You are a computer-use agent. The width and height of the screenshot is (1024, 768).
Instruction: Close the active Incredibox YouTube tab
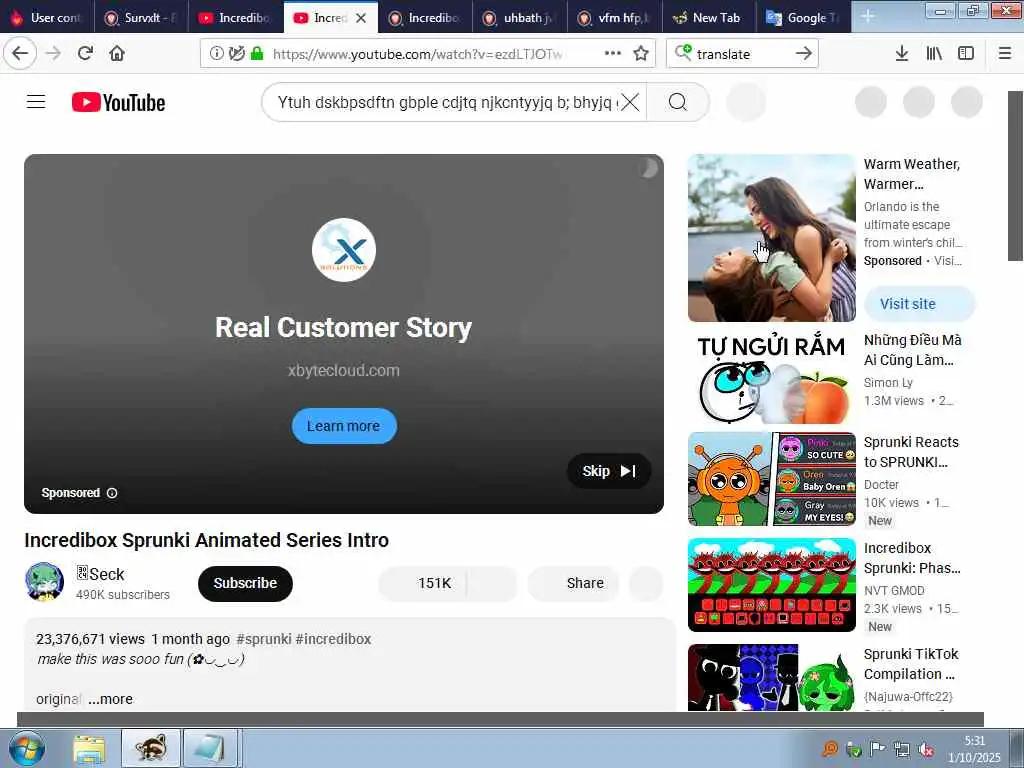tap(360, 18)
